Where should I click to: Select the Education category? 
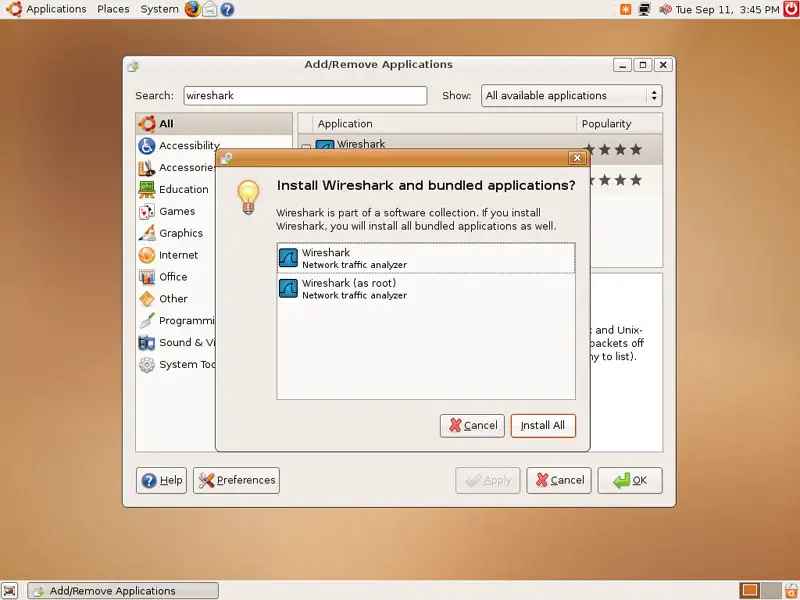click(177, 189)
